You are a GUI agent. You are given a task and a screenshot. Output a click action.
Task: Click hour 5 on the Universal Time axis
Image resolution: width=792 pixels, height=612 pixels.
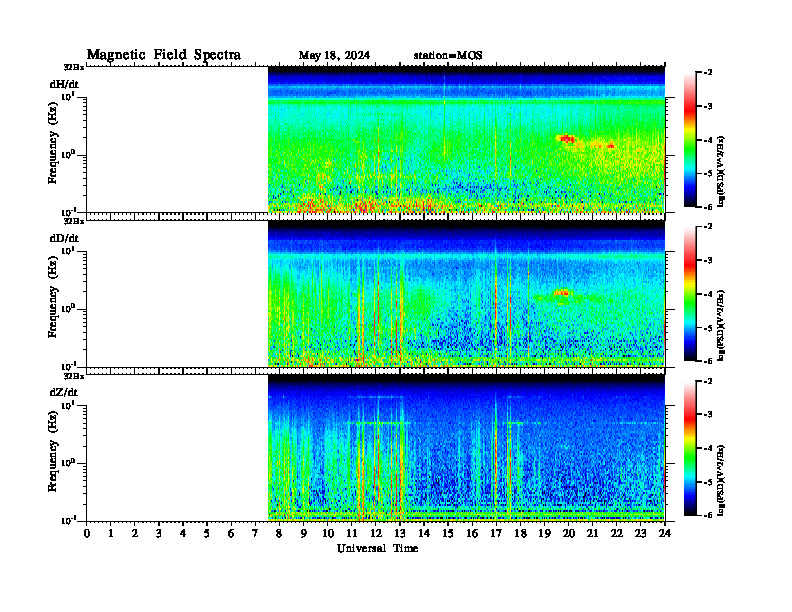coord(207,534)
